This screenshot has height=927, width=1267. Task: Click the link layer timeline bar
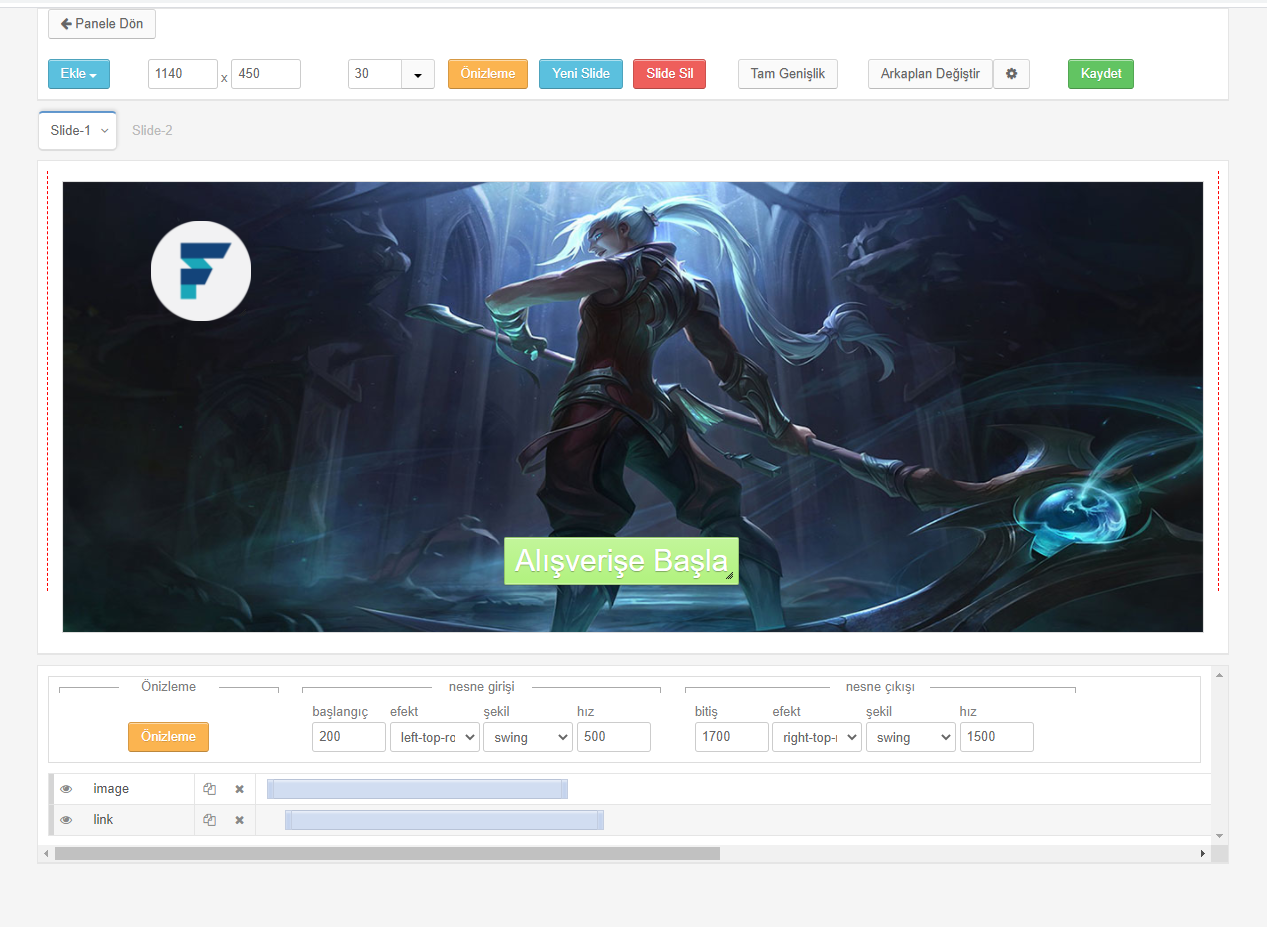[444, 820]
